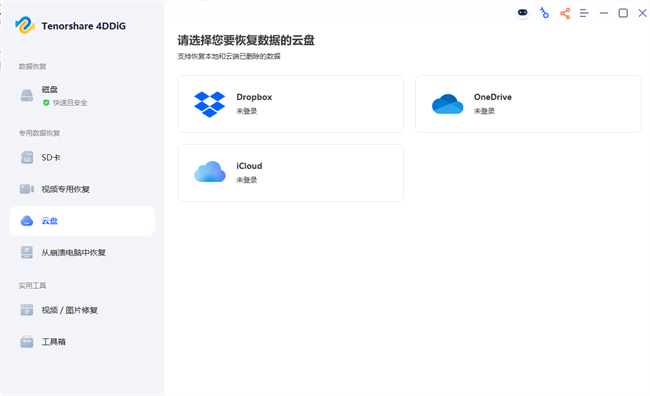Click the key registration icon
650x396 pixels.
544,13
